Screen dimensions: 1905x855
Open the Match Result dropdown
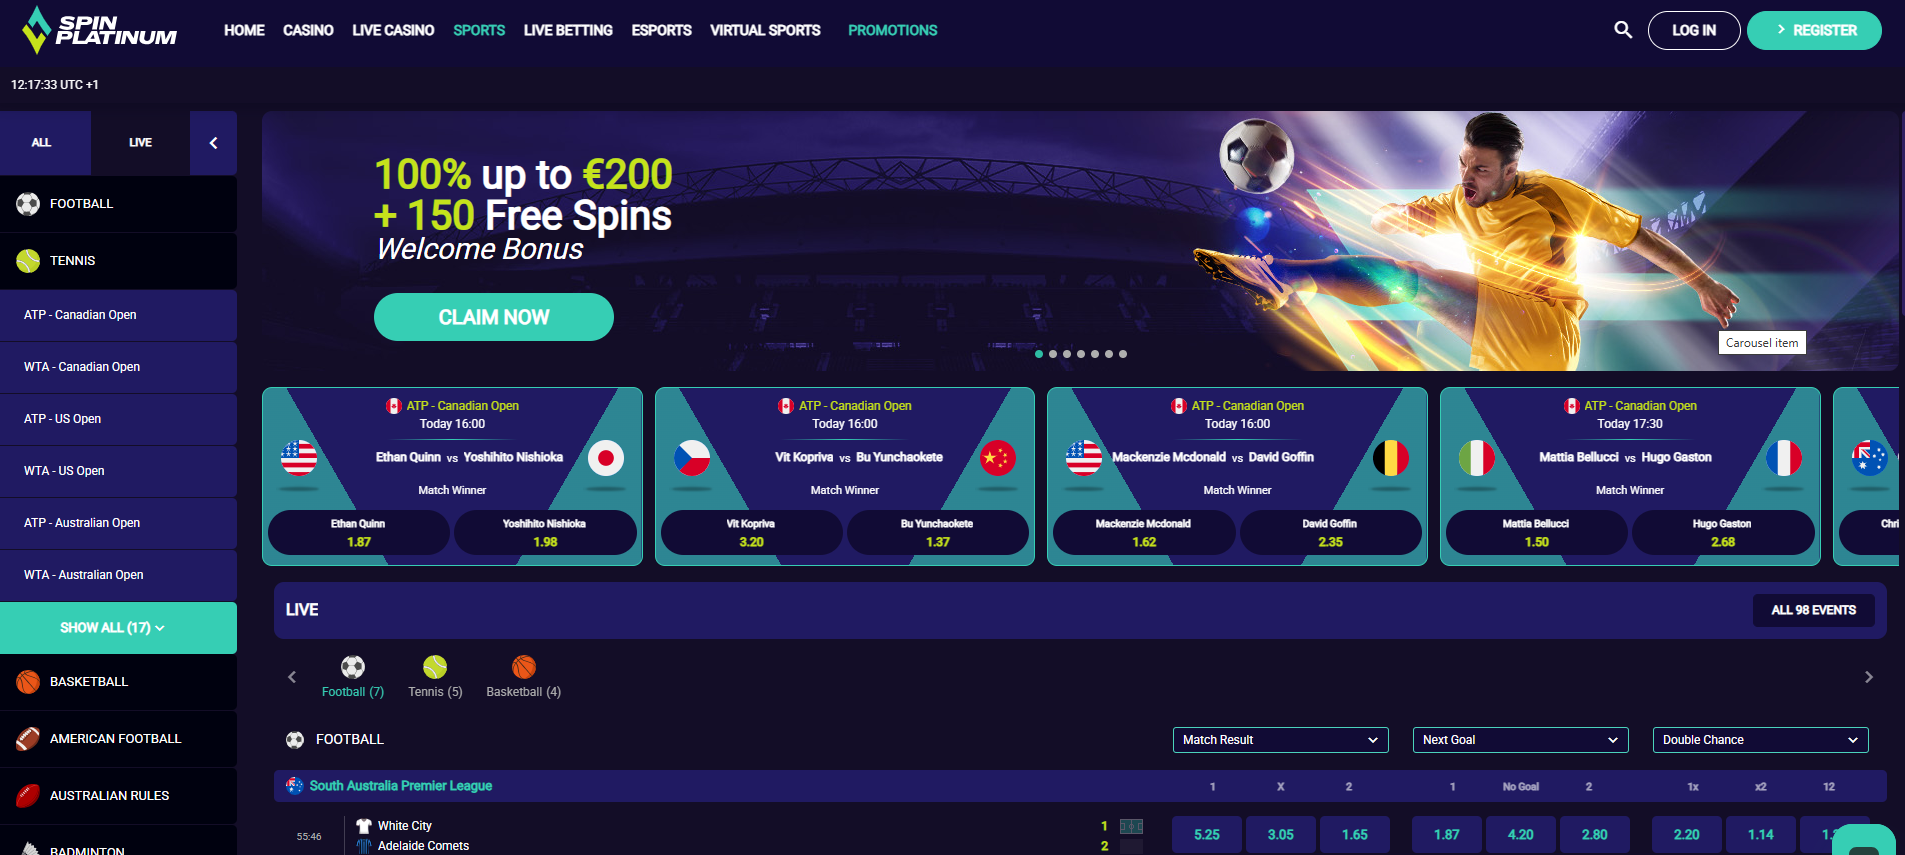coord(1280,740)
